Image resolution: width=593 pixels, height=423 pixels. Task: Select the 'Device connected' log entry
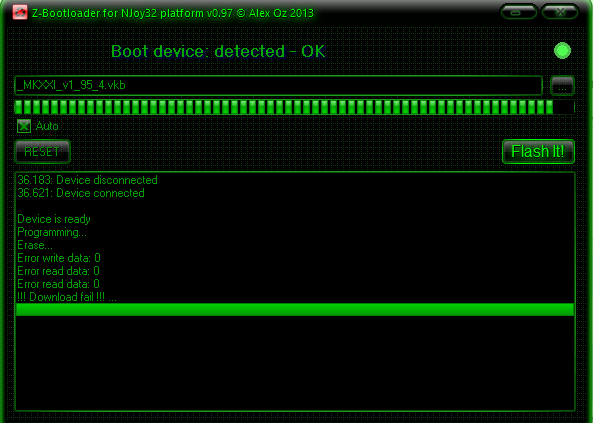81,193
